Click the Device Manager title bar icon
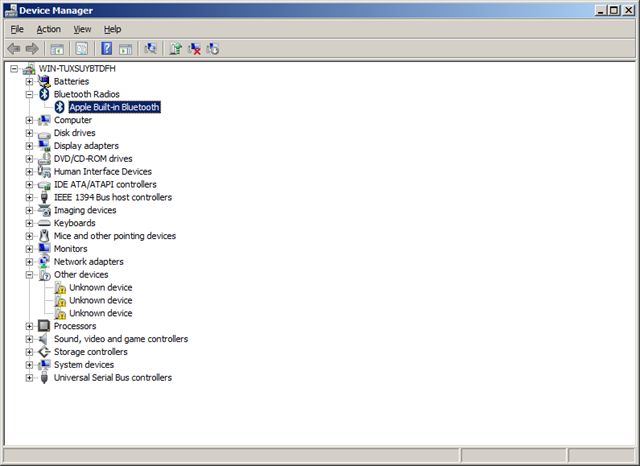This screenshot has height=466, width=640. coord(11,11)
